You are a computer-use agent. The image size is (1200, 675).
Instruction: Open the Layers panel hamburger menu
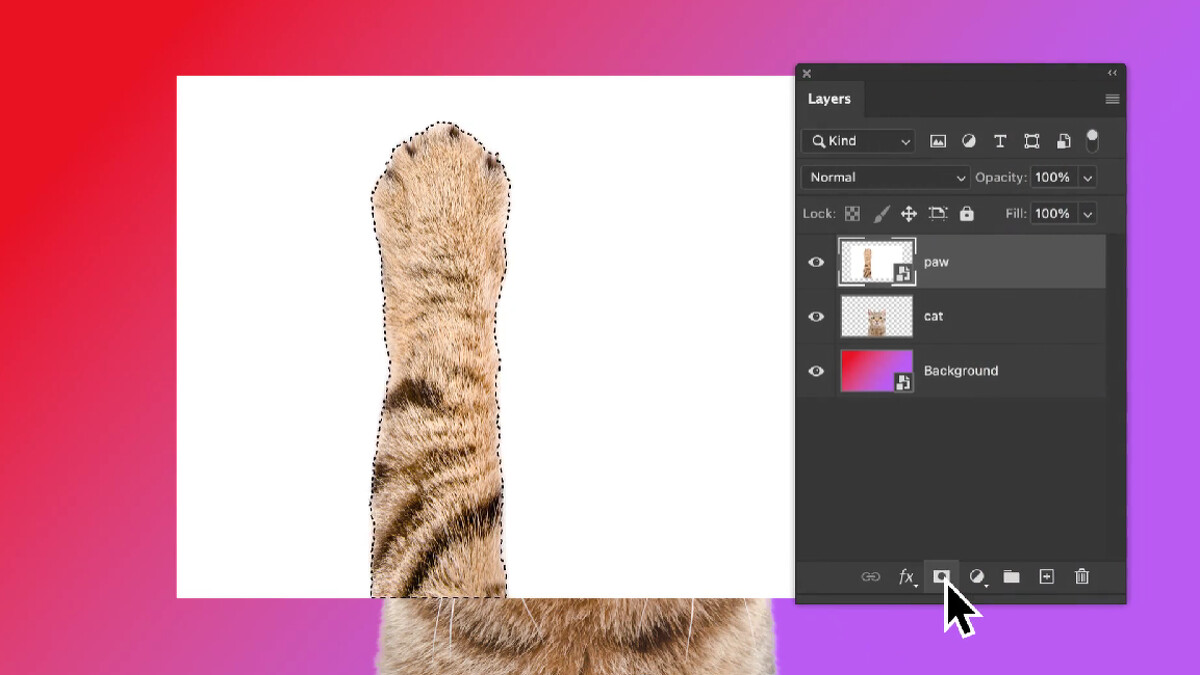pos(1112,99)
